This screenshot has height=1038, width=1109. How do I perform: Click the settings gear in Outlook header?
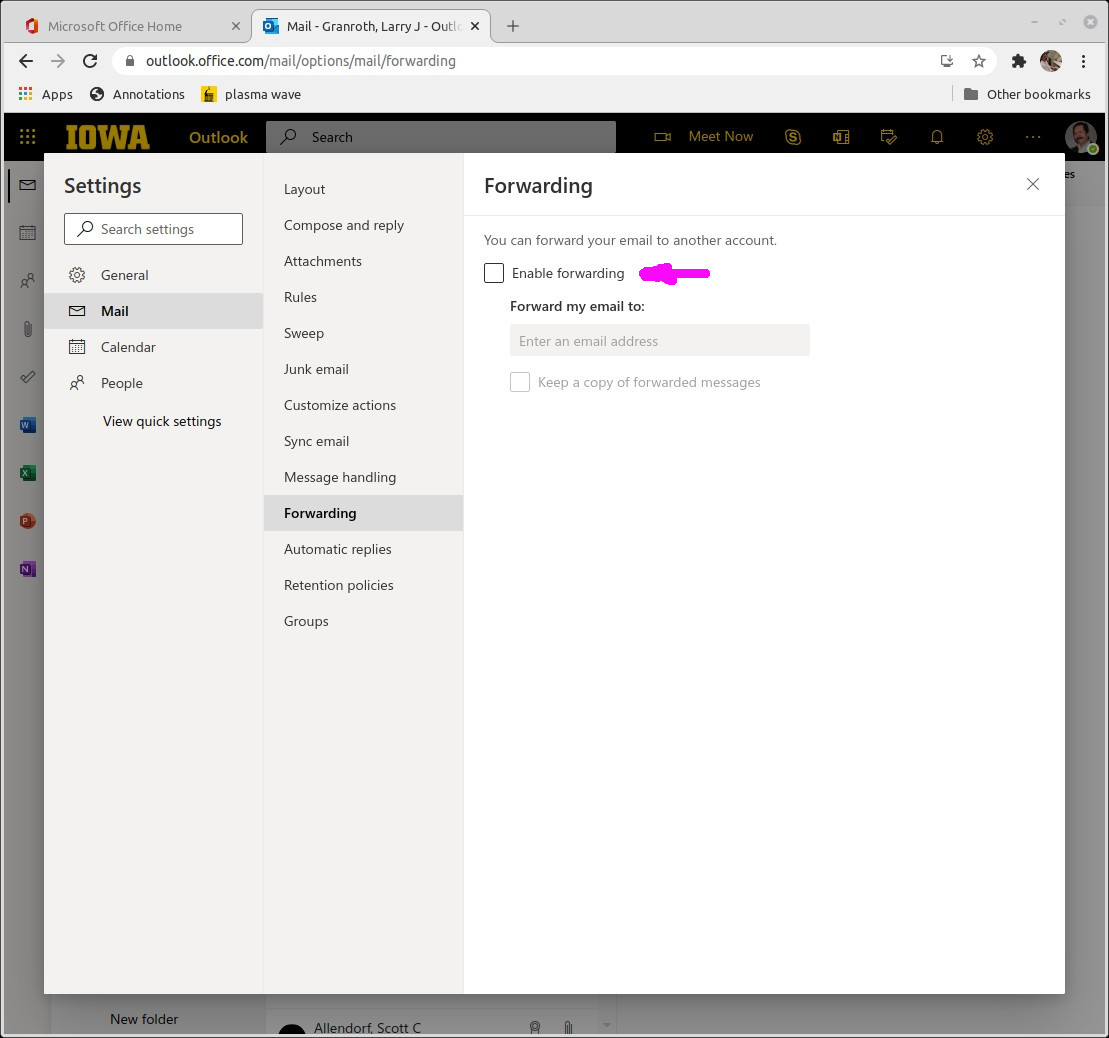(985, 137)
